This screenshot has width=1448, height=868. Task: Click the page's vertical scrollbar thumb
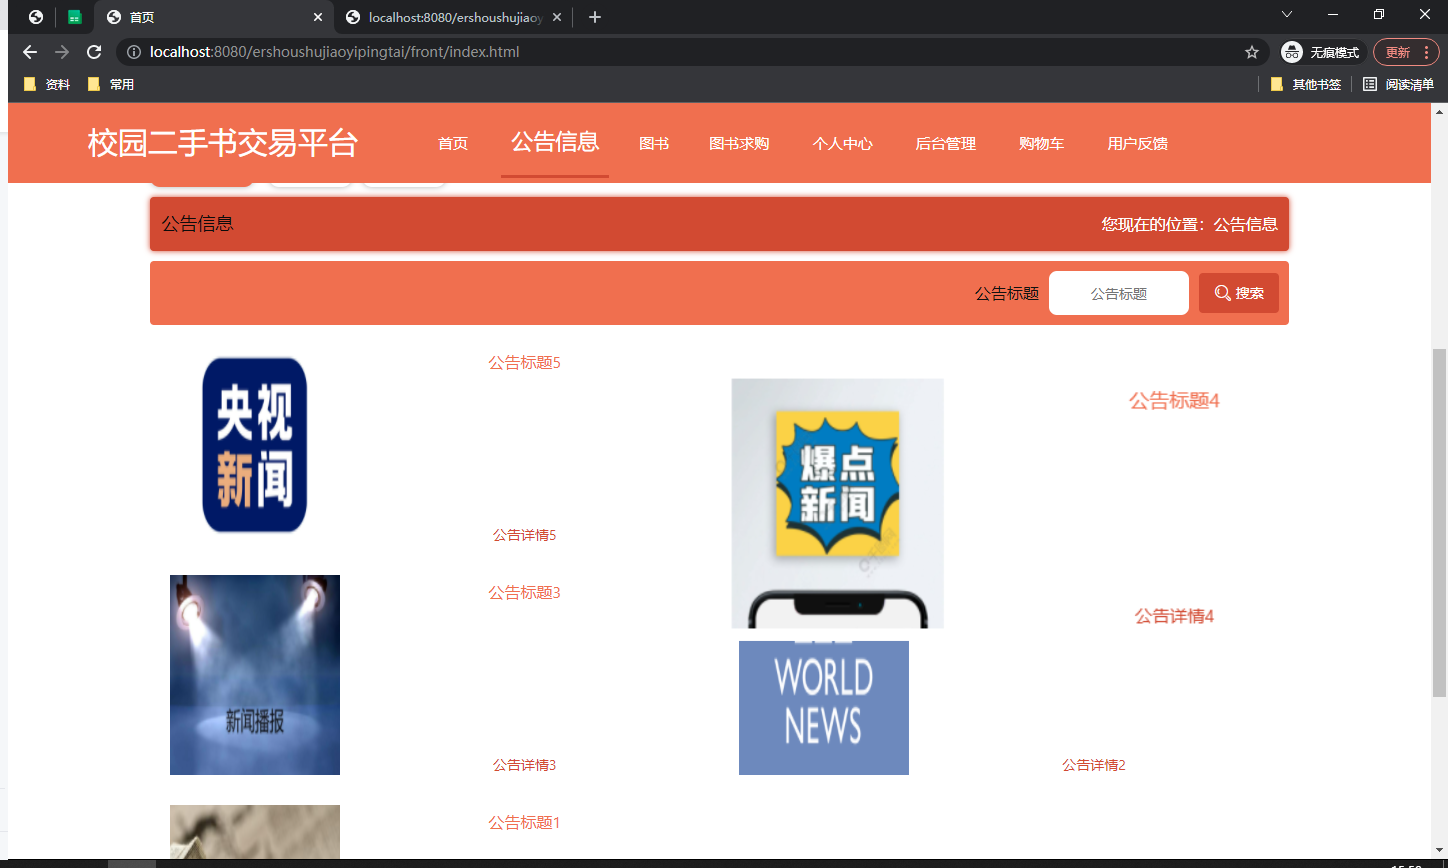coord(1440,522)
